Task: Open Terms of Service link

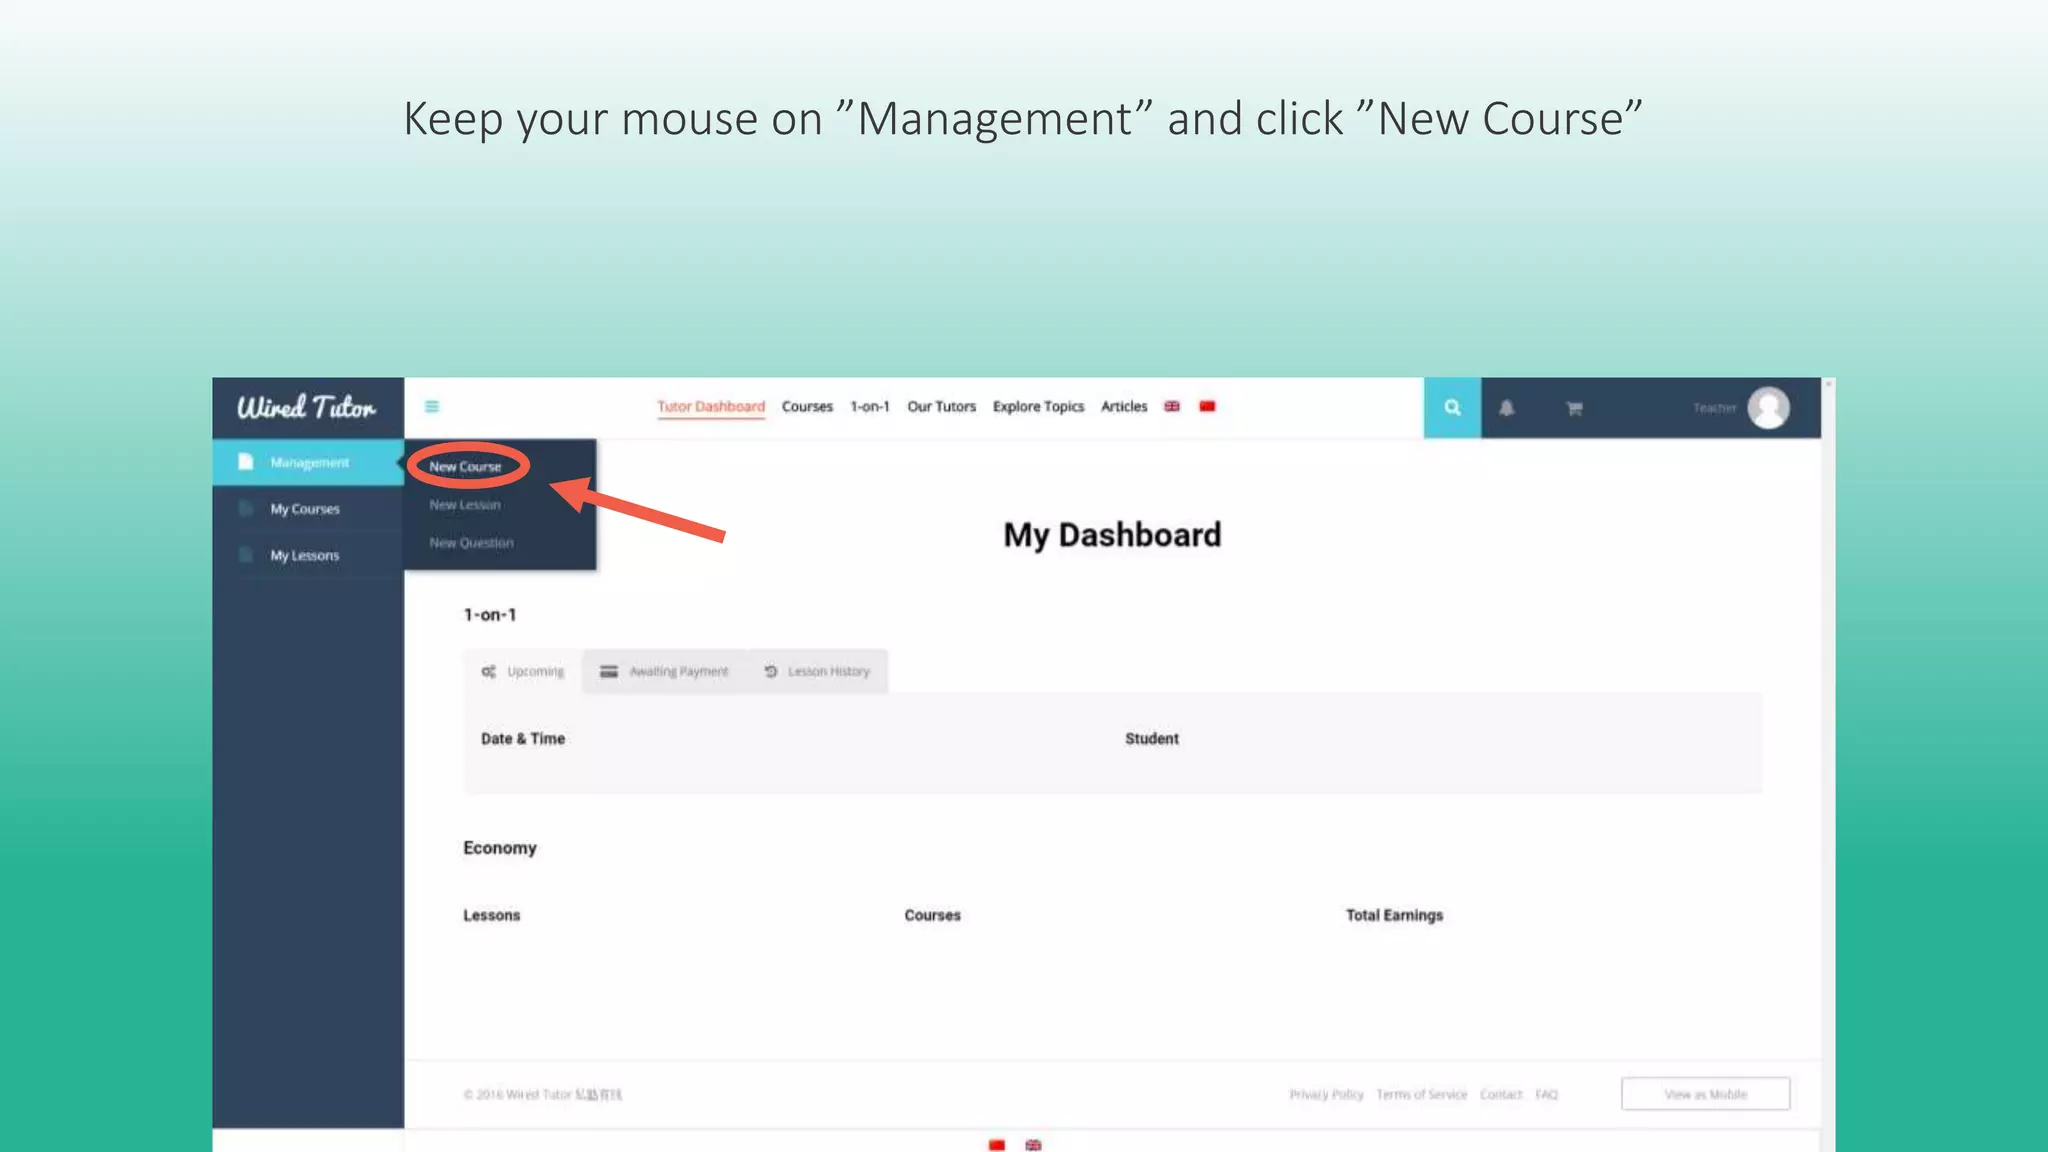Action: [x=1421, y=1094]
